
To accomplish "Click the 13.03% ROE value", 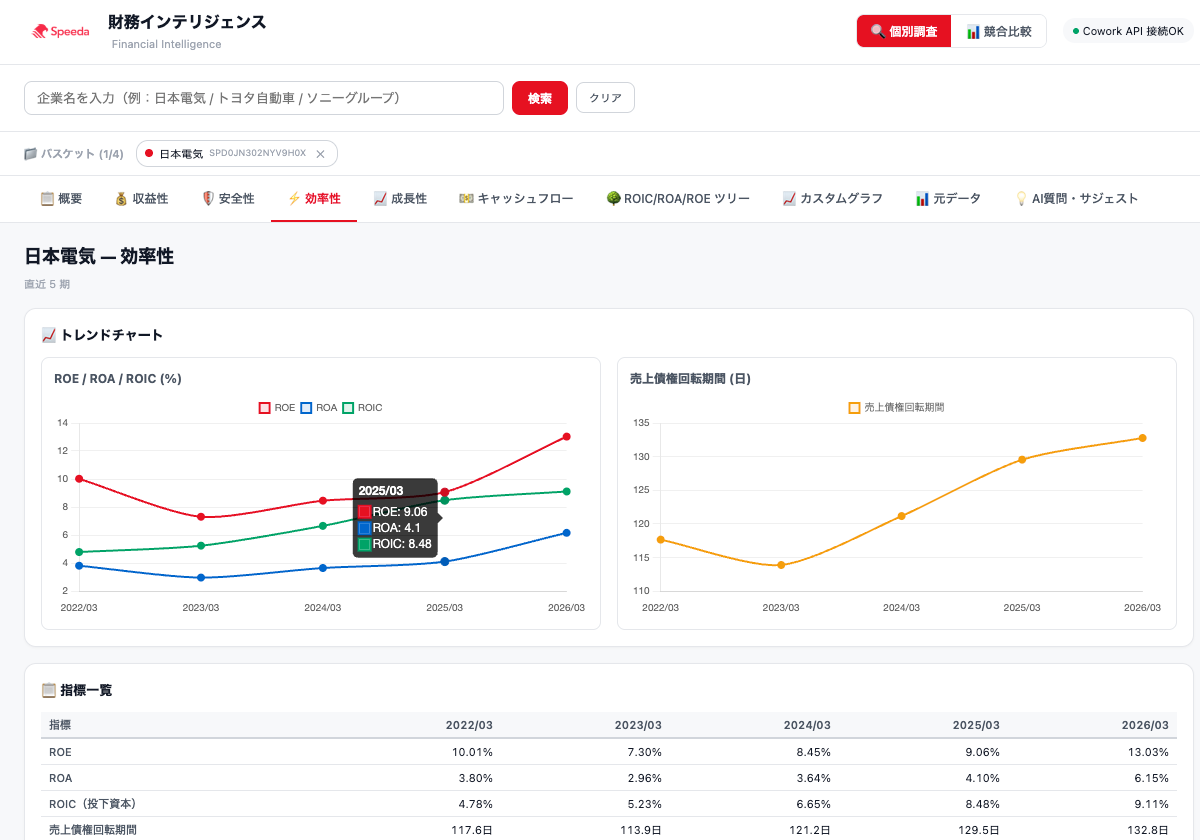I will point(1148,752).
